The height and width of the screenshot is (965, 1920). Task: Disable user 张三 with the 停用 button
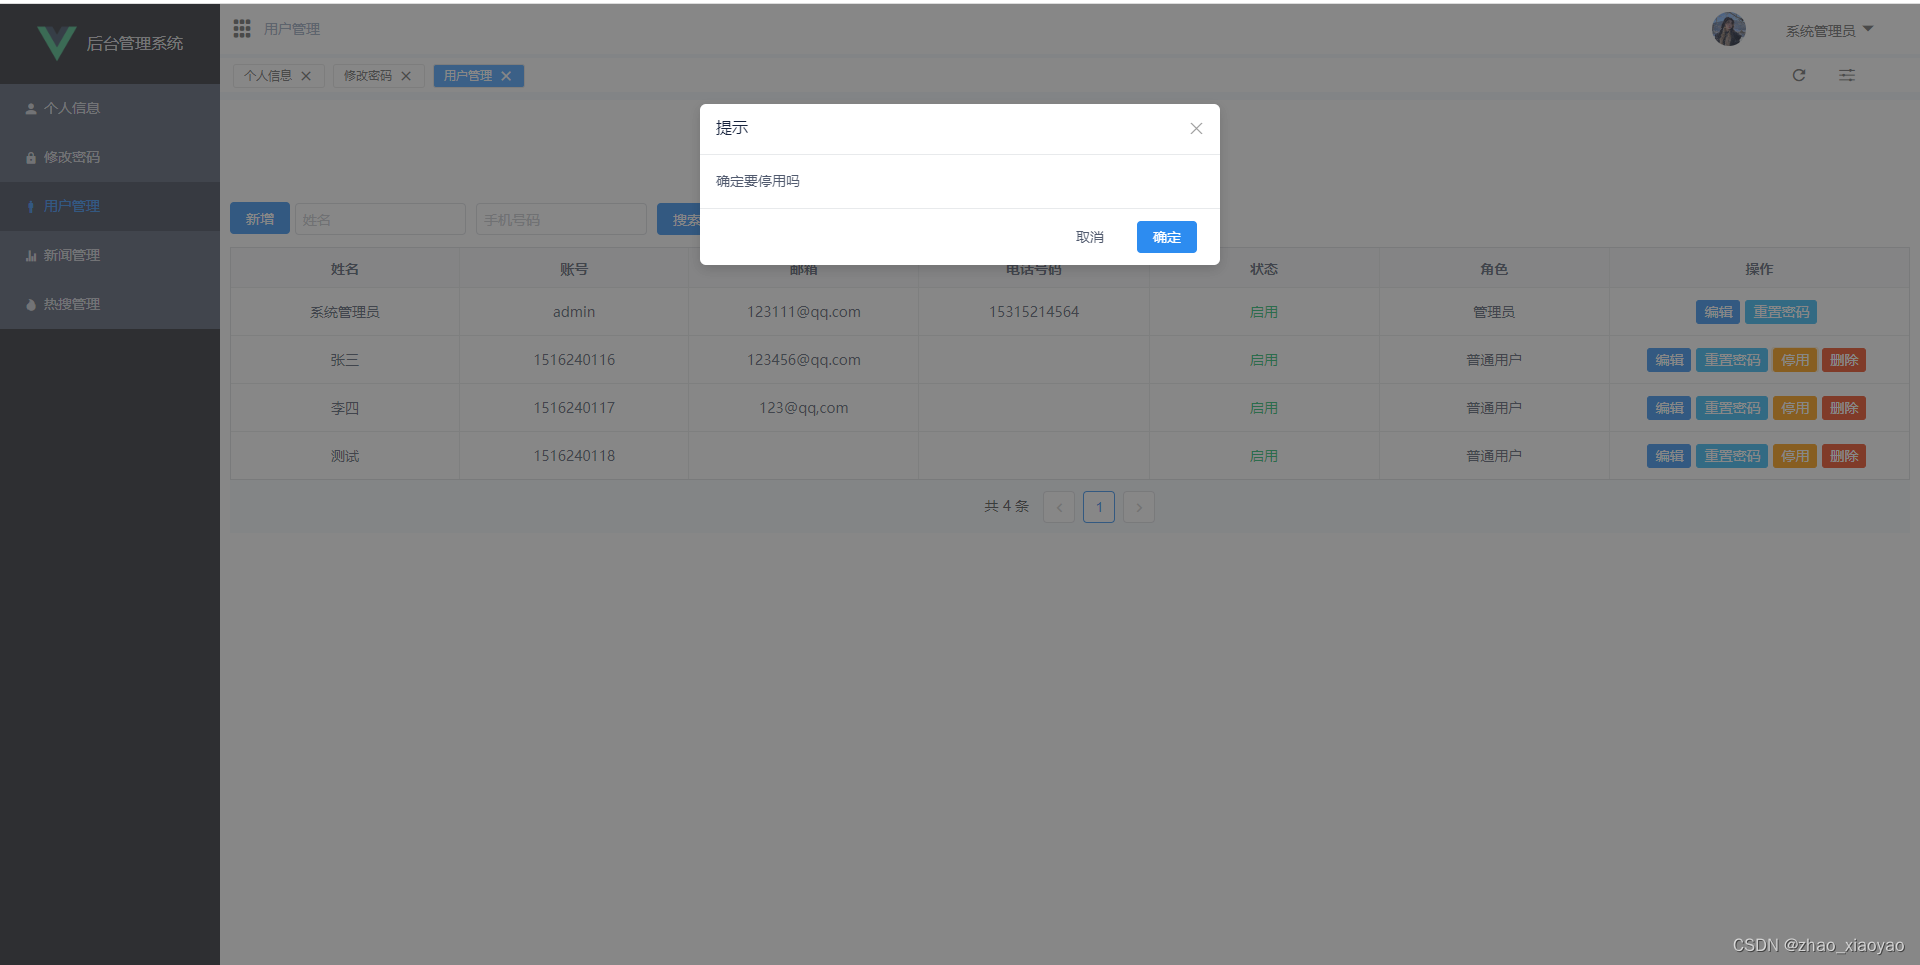tap(1795, 359)
